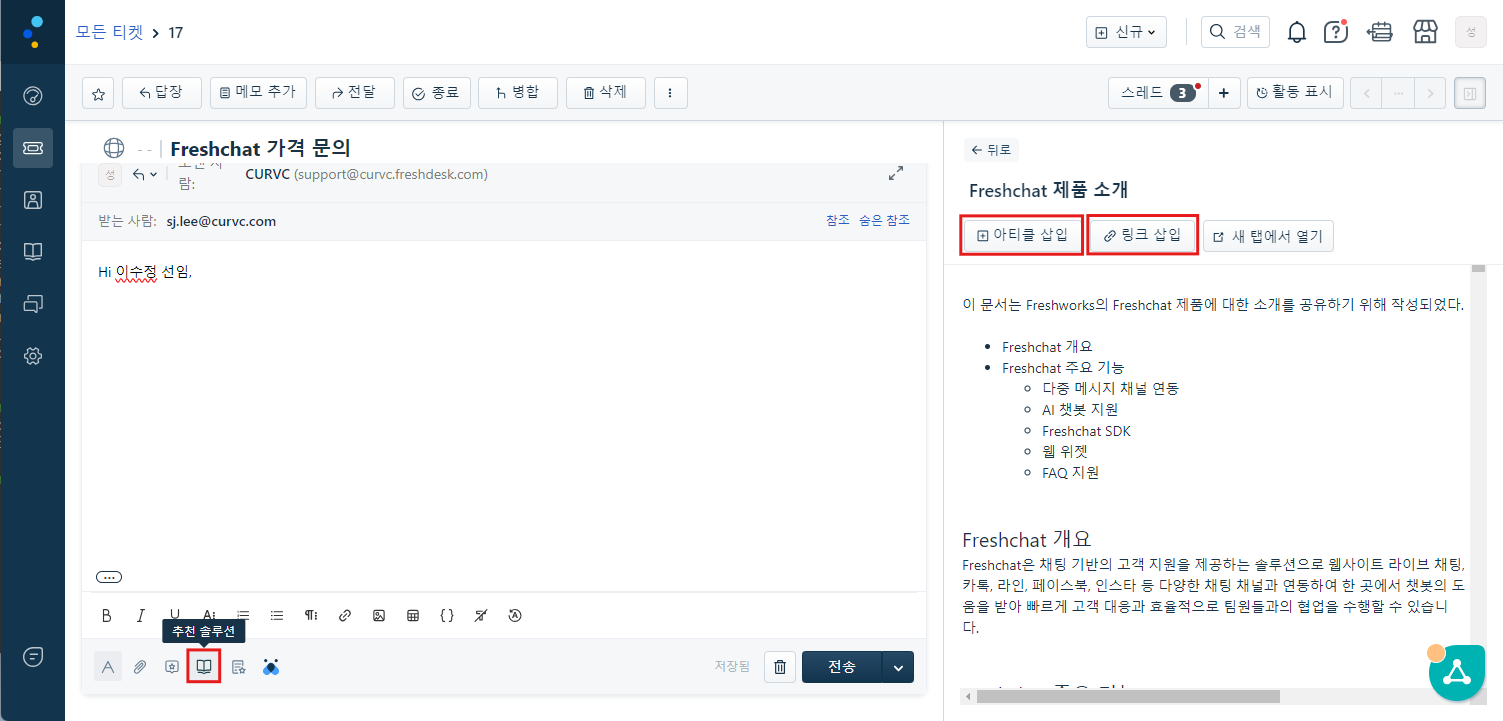
Task: Open the send options arrow next to 전송
Action: pos(898,667)
